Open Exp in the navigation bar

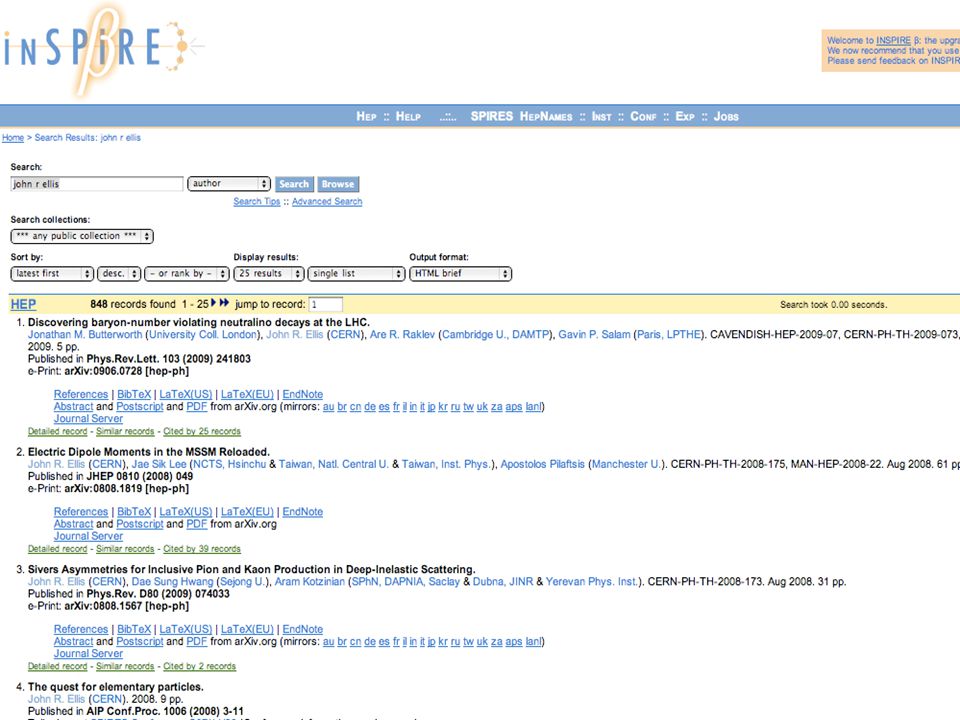click(684, 116)
